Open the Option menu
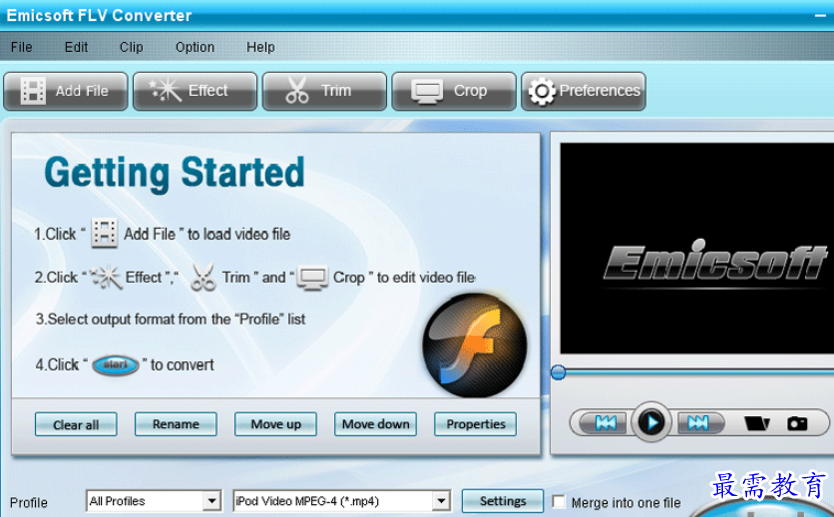Viewport: 834px width, 517px height. 195,47
